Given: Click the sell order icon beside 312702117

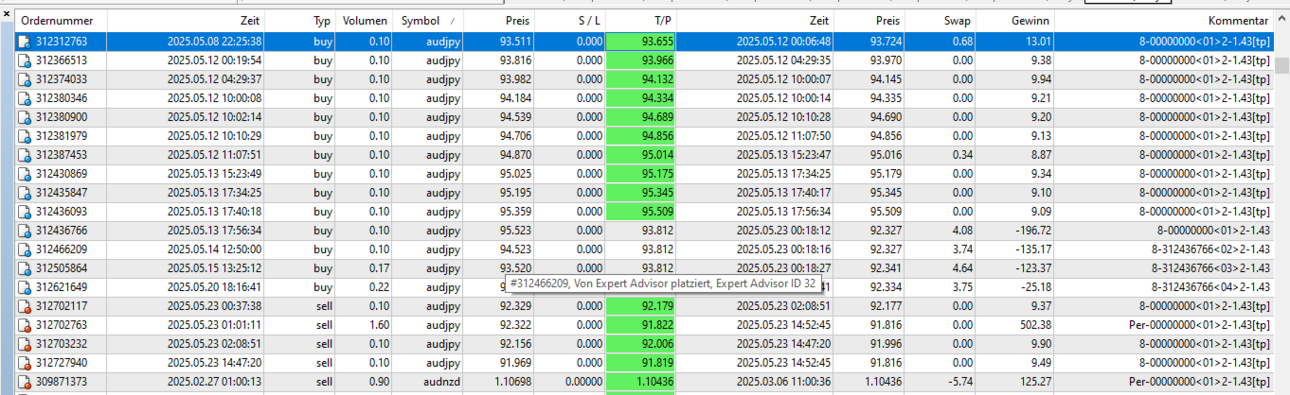Looking at the screenshot, I should (24, 307).
